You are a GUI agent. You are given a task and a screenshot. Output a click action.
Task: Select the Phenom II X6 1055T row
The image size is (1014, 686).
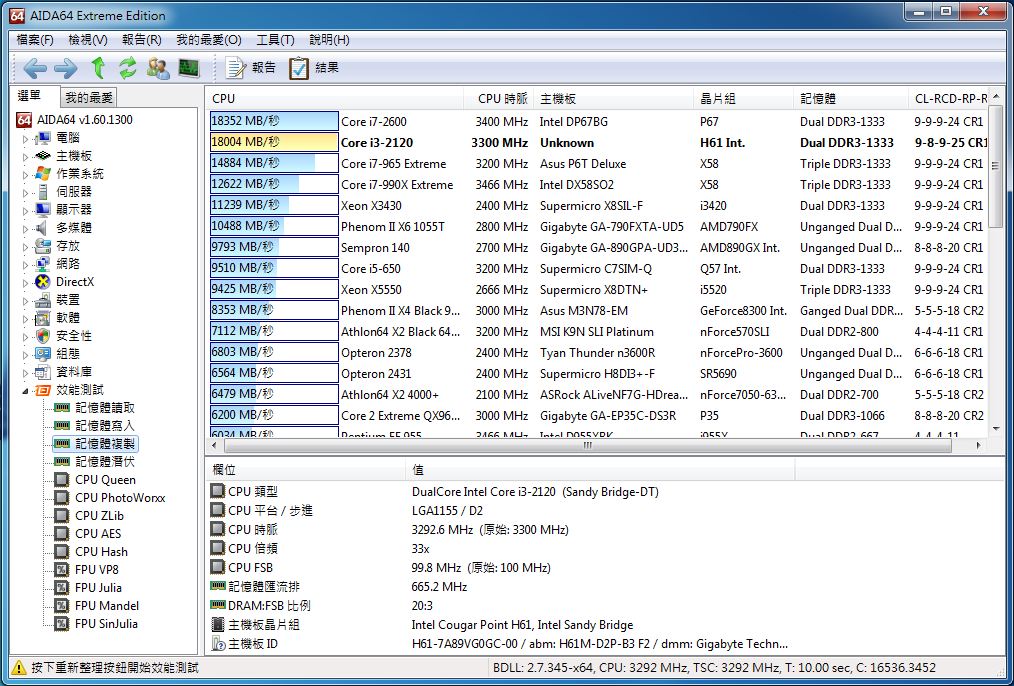pos(598,226)
